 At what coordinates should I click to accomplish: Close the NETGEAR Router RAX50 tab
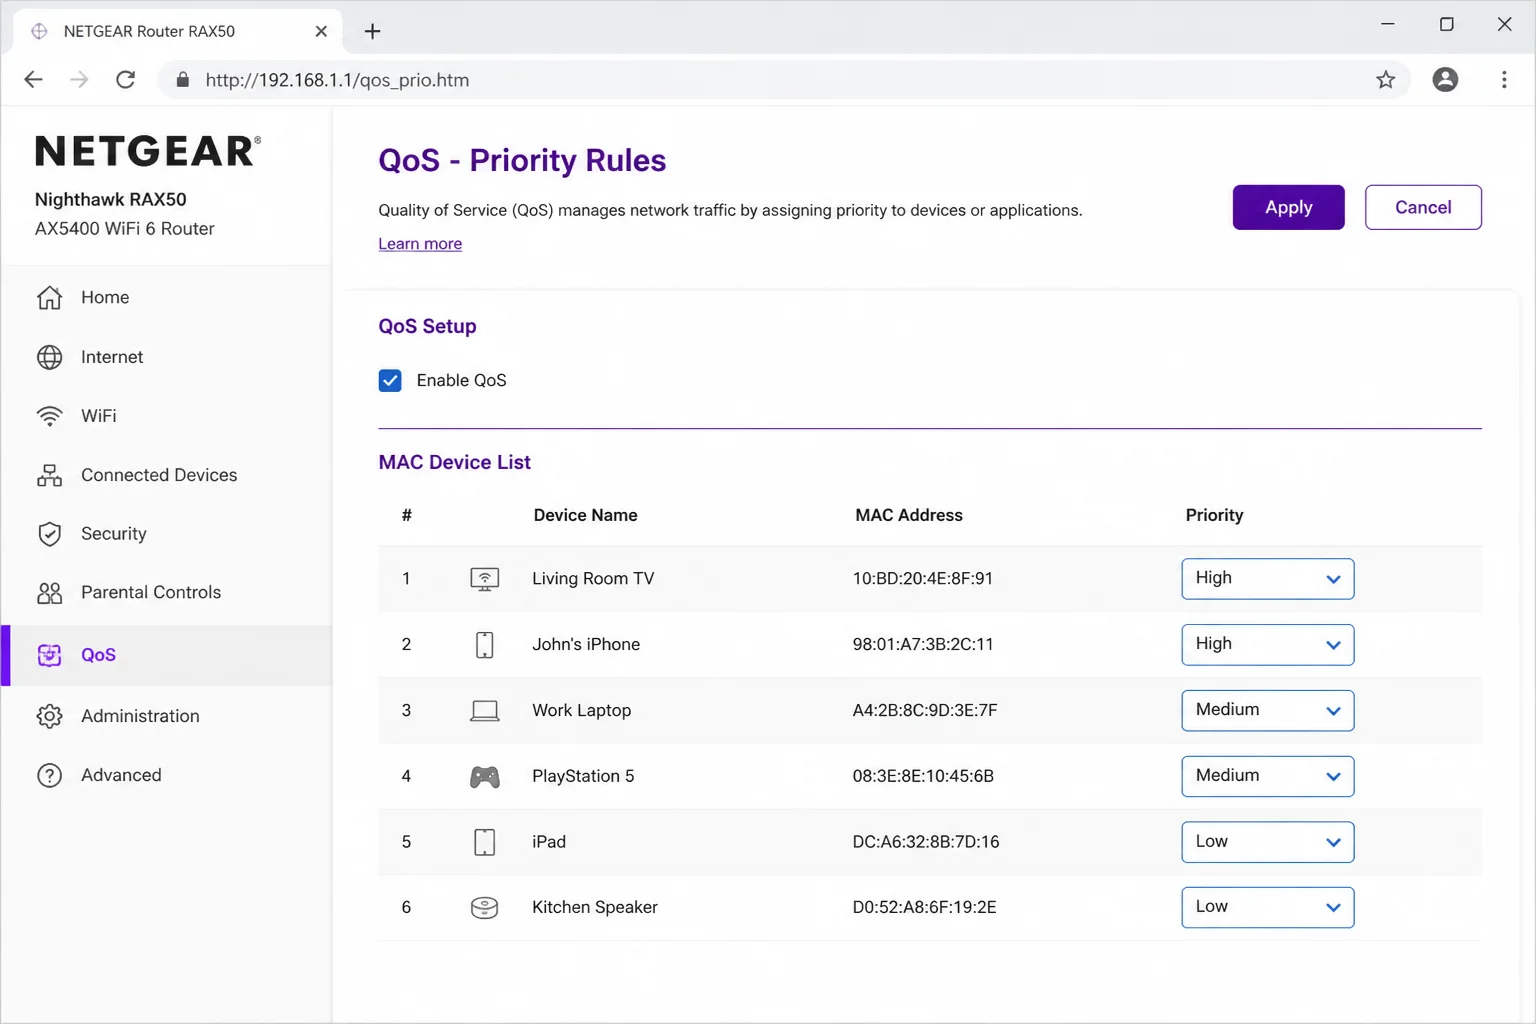321,31
